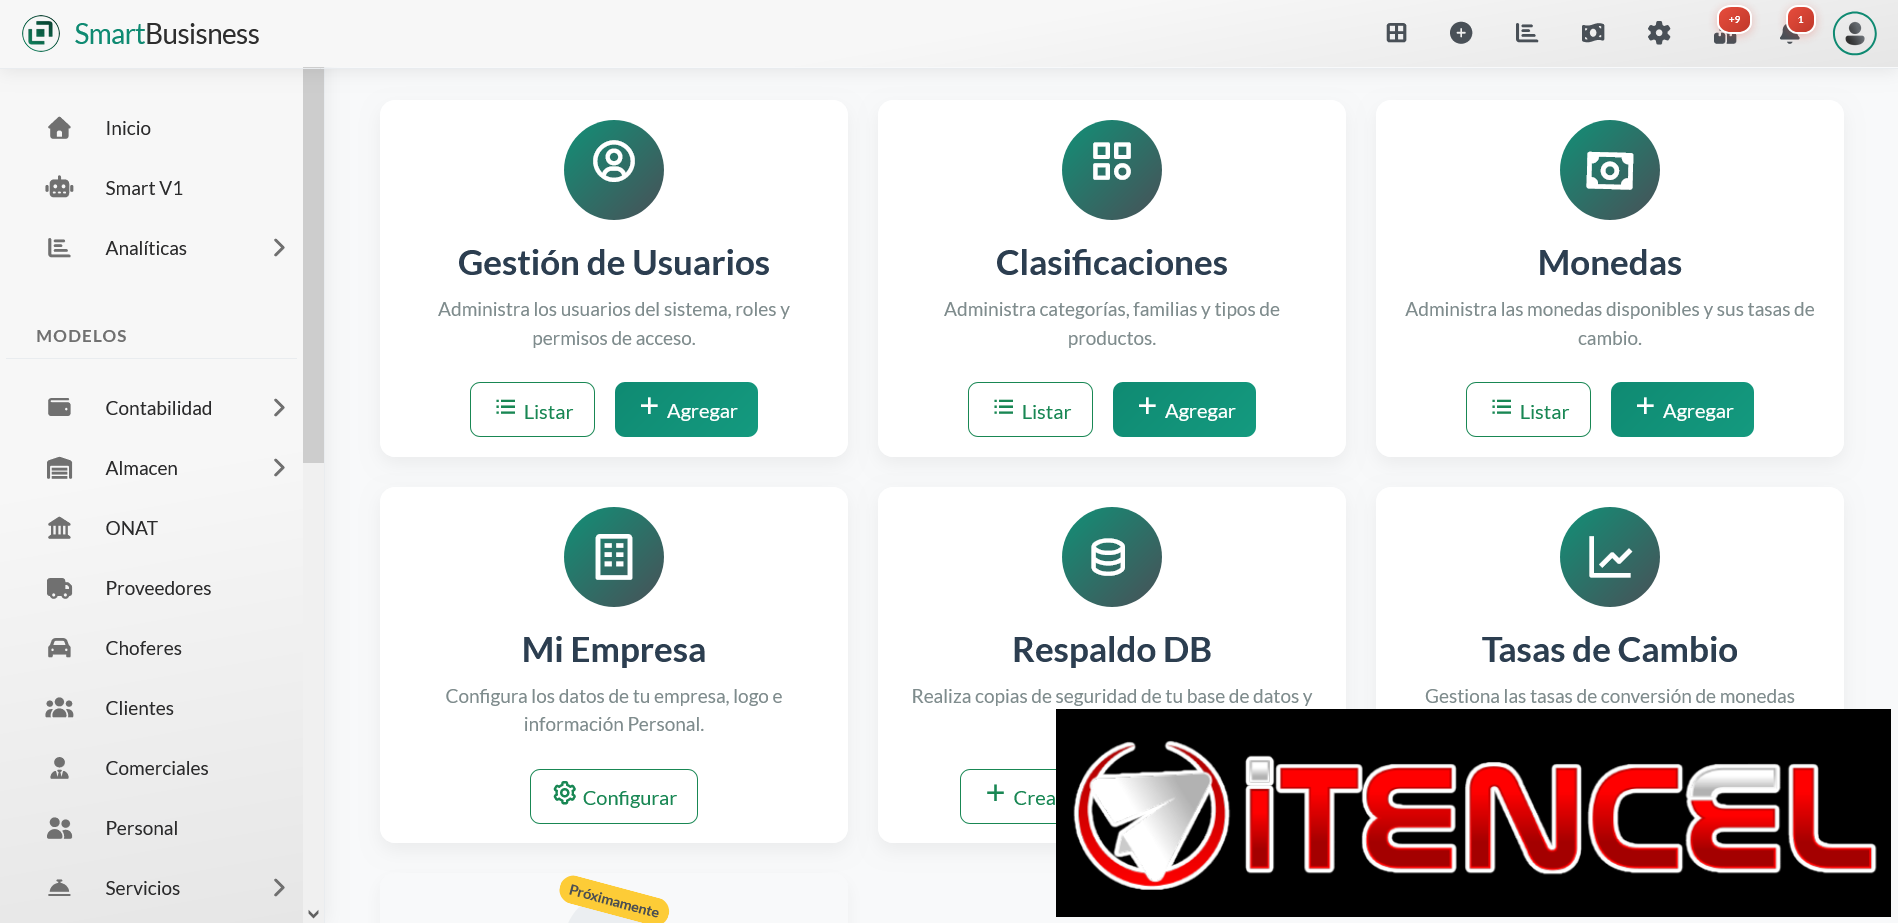Click Listar on the Gestión de Usuarios card
The height and width of the screenshot is (923, 1898).
(x=532, y=409)
